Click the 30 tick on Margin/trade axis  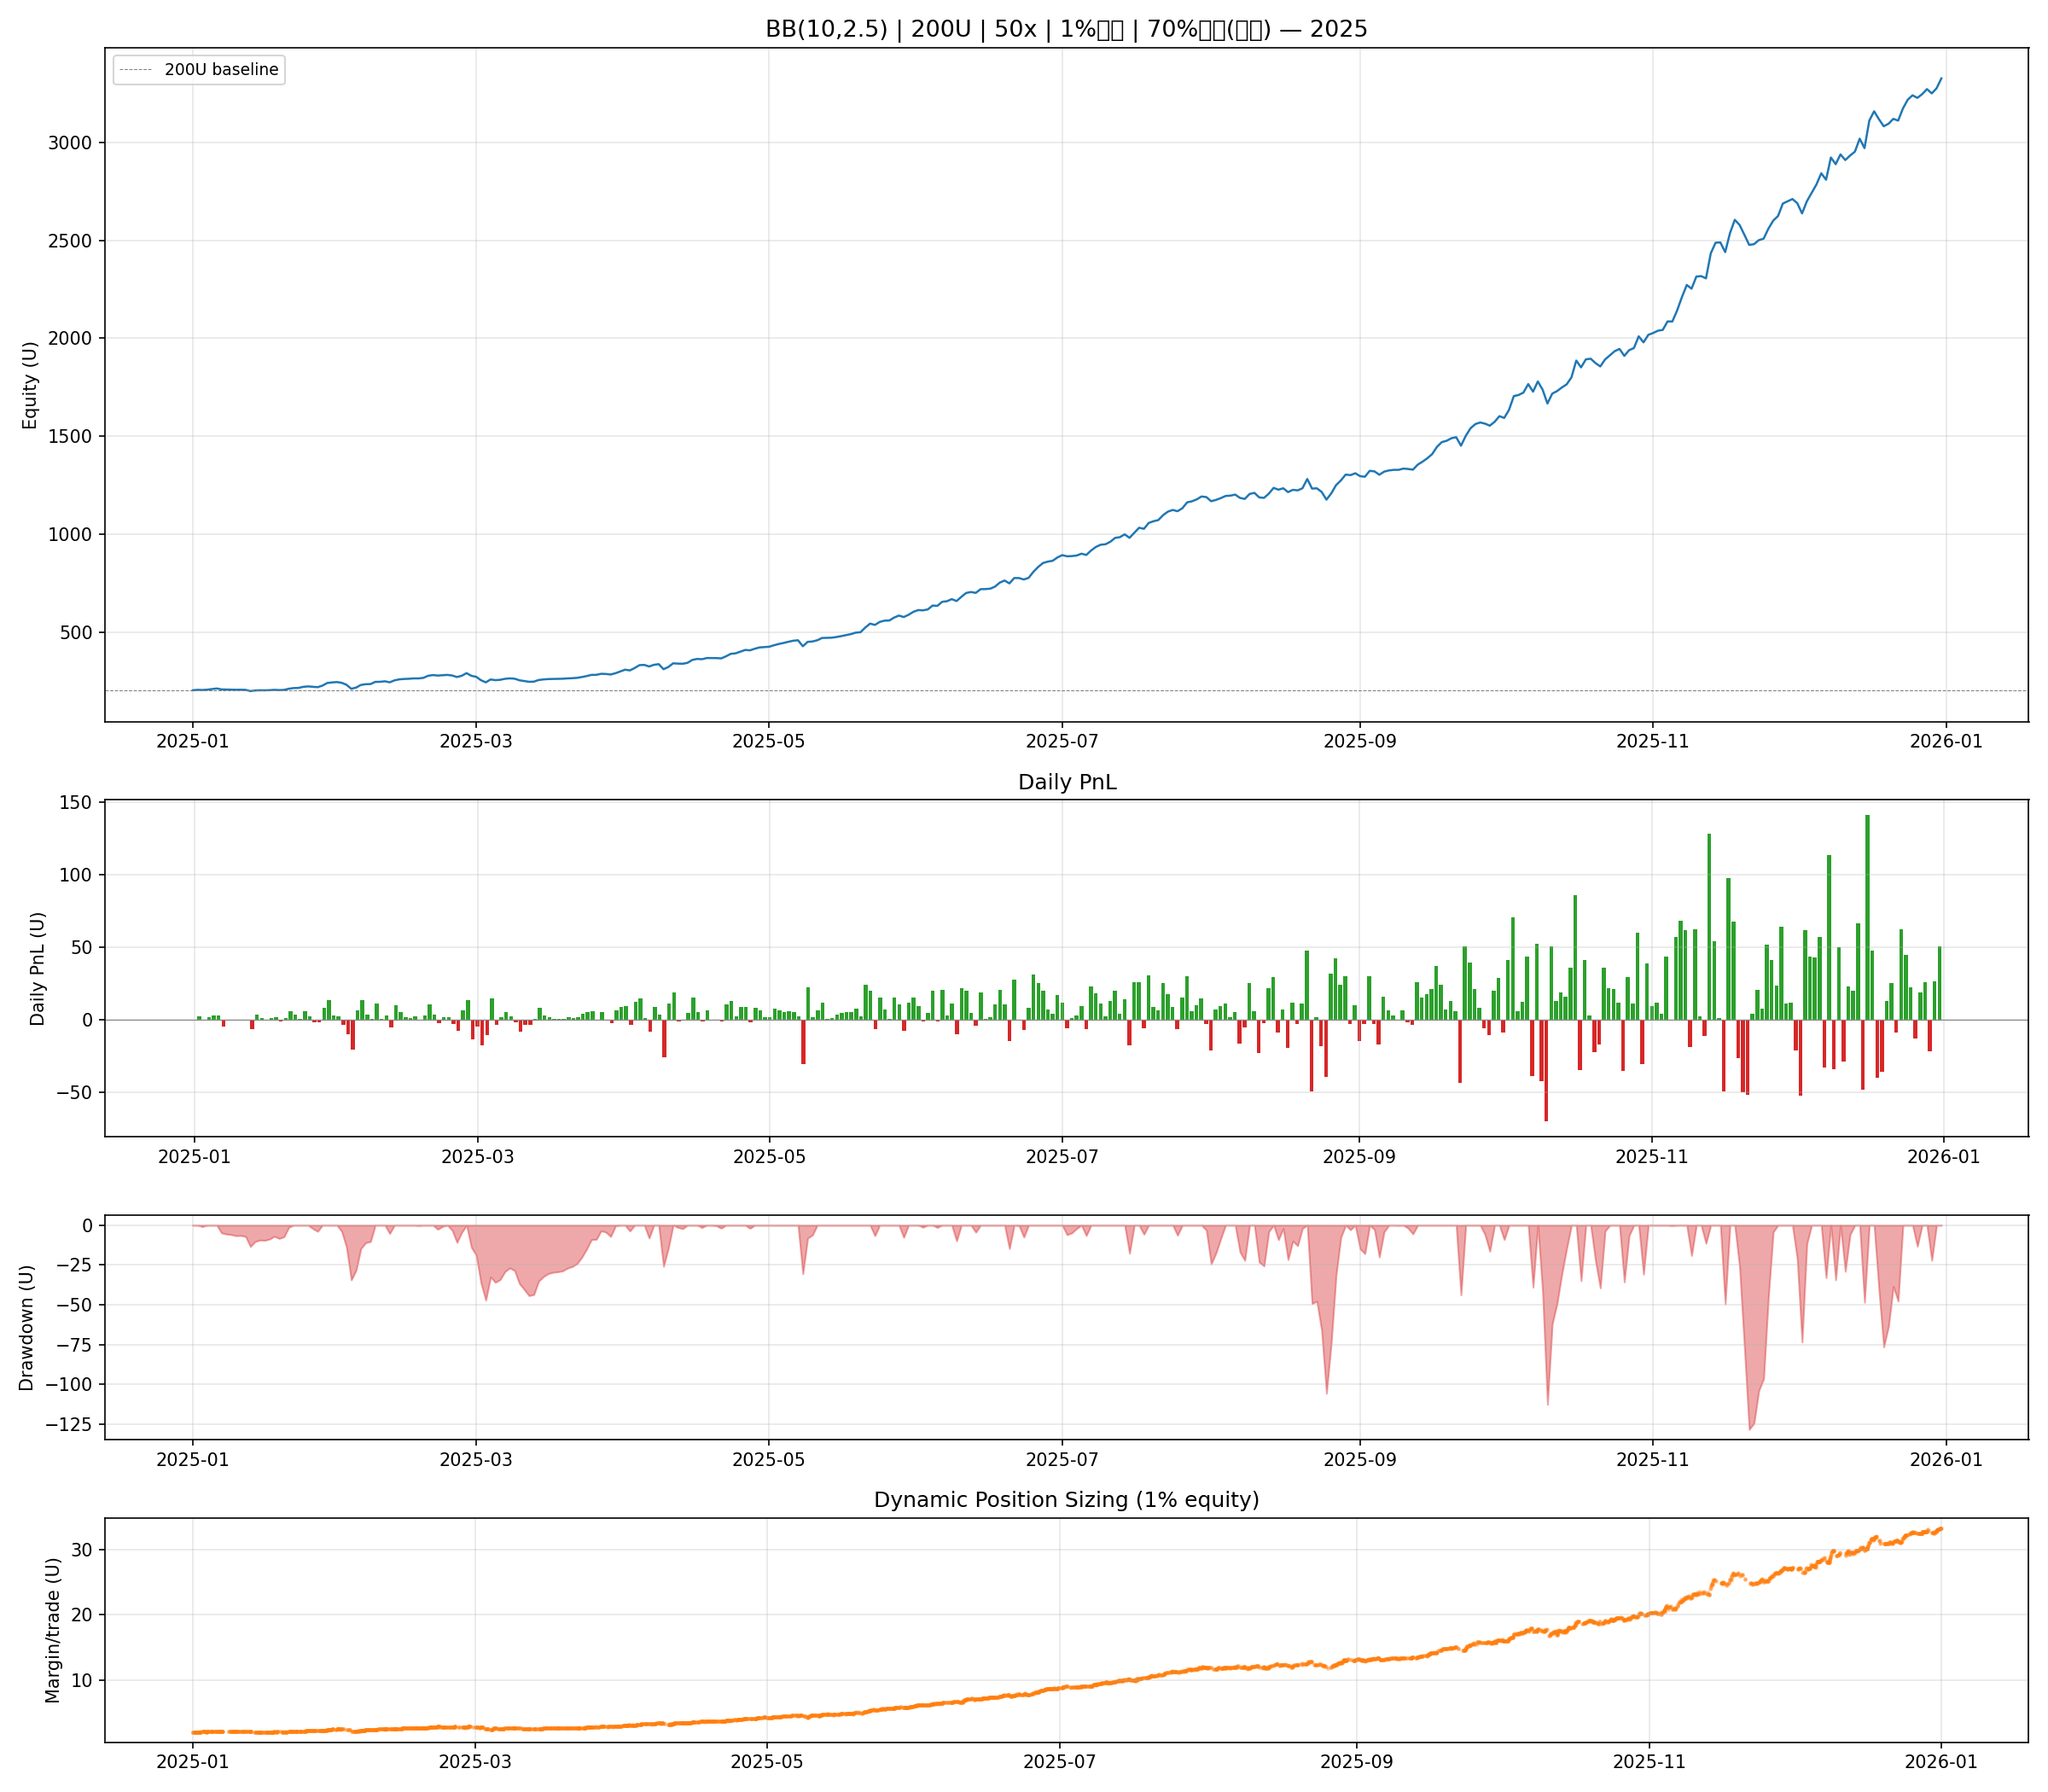(81, 1550)
